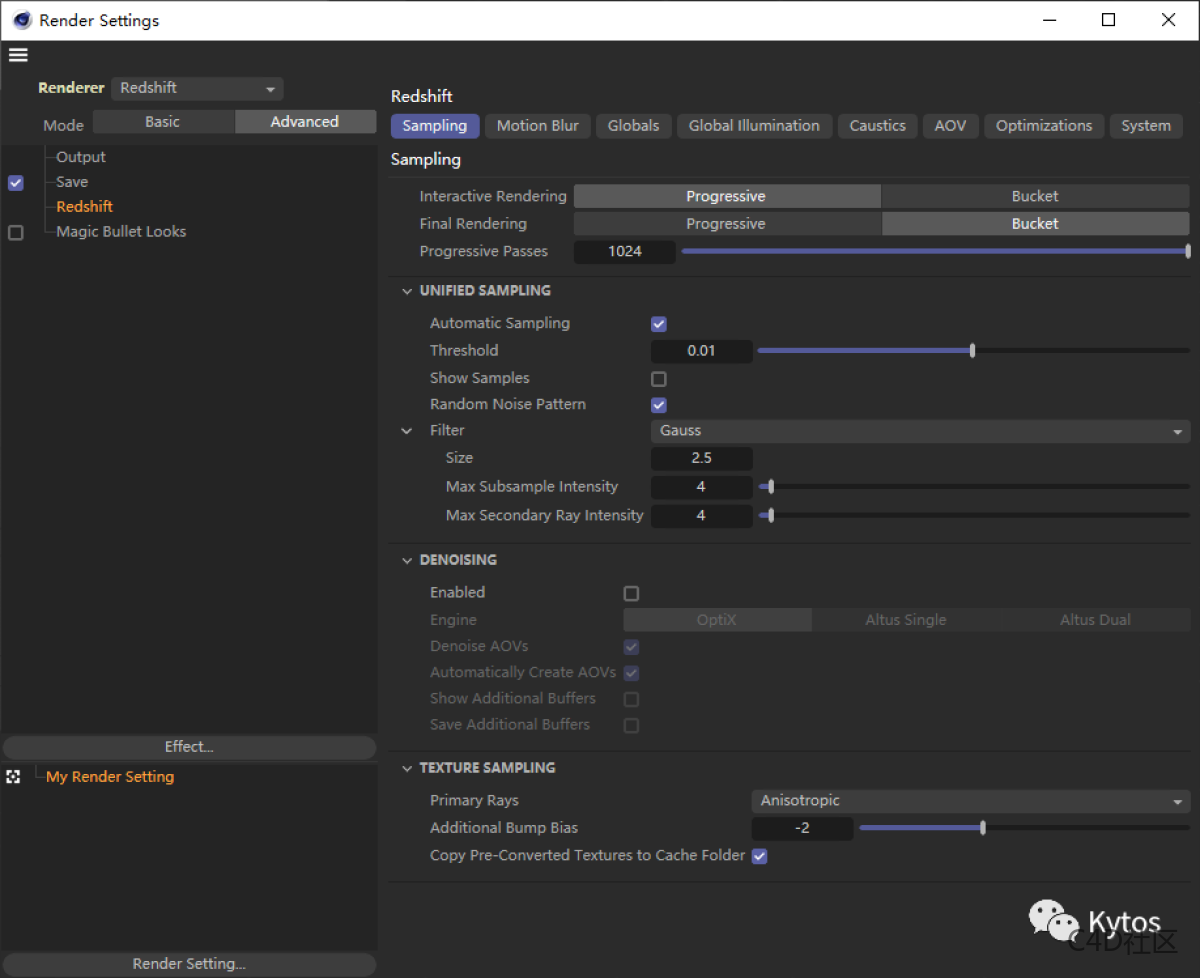
Task: Click the icon beside My Render Setting
Action: coord(13,776)
